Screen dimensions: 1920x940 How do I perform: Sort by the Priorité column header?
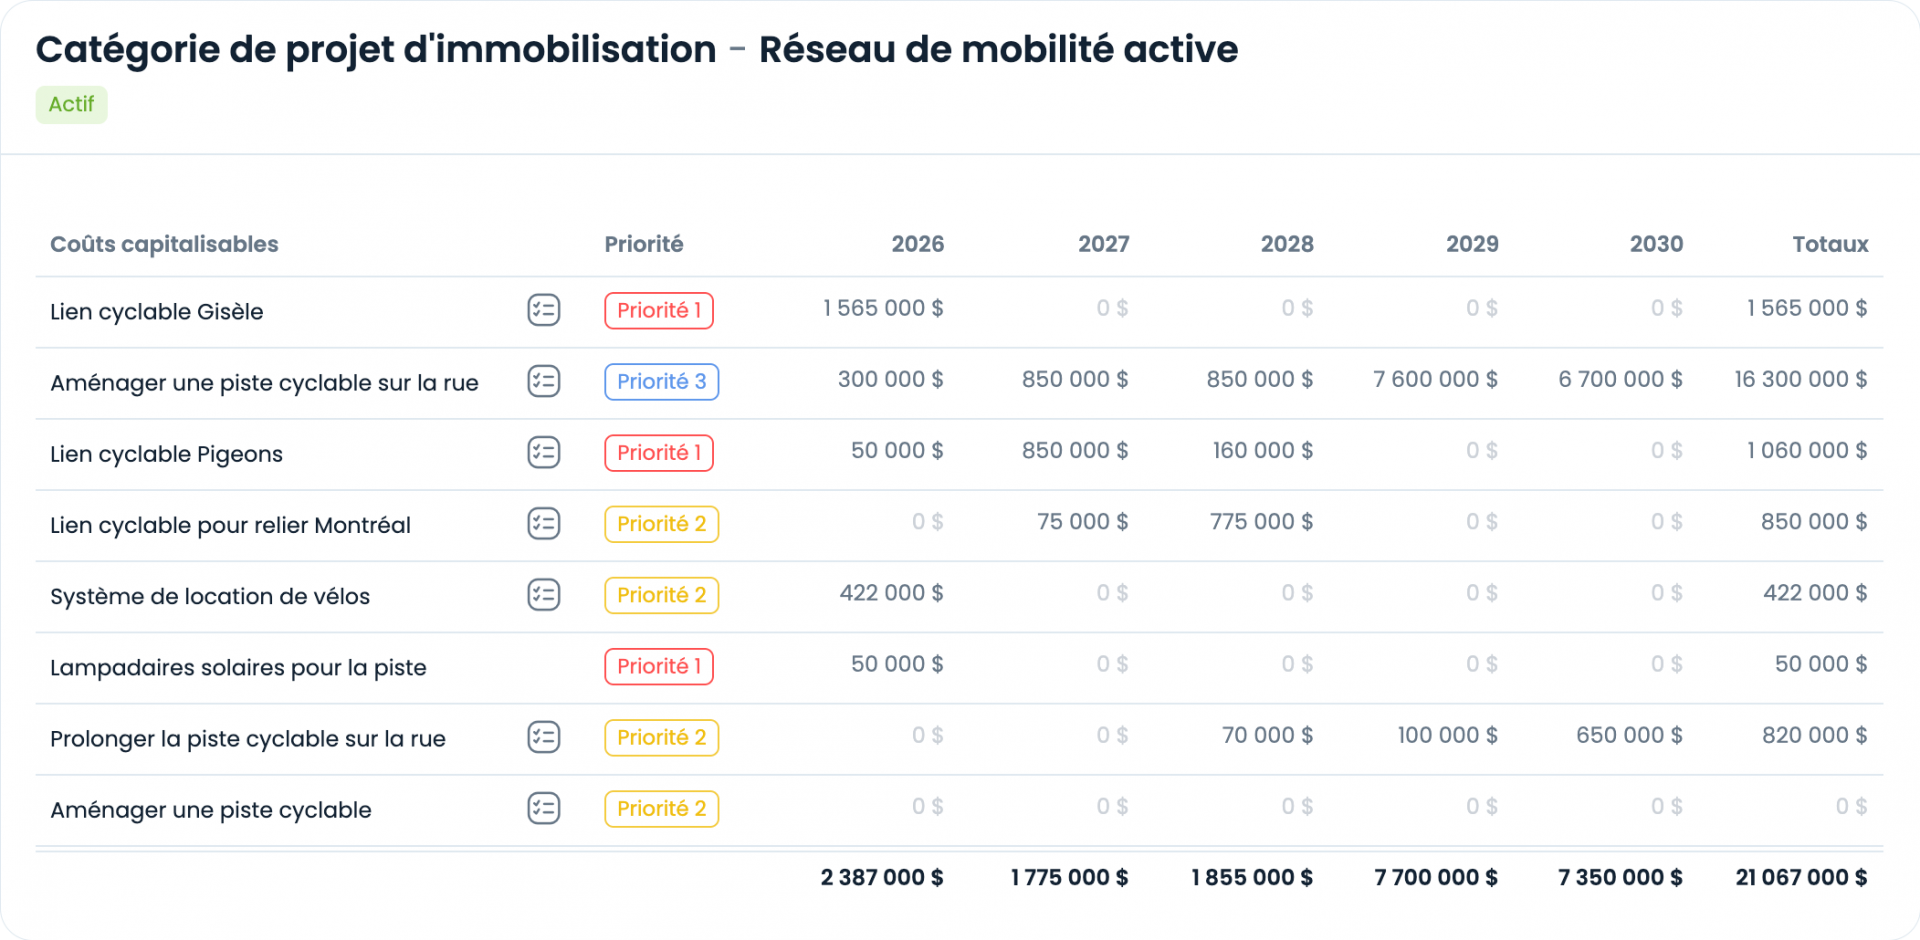[644, 244]
